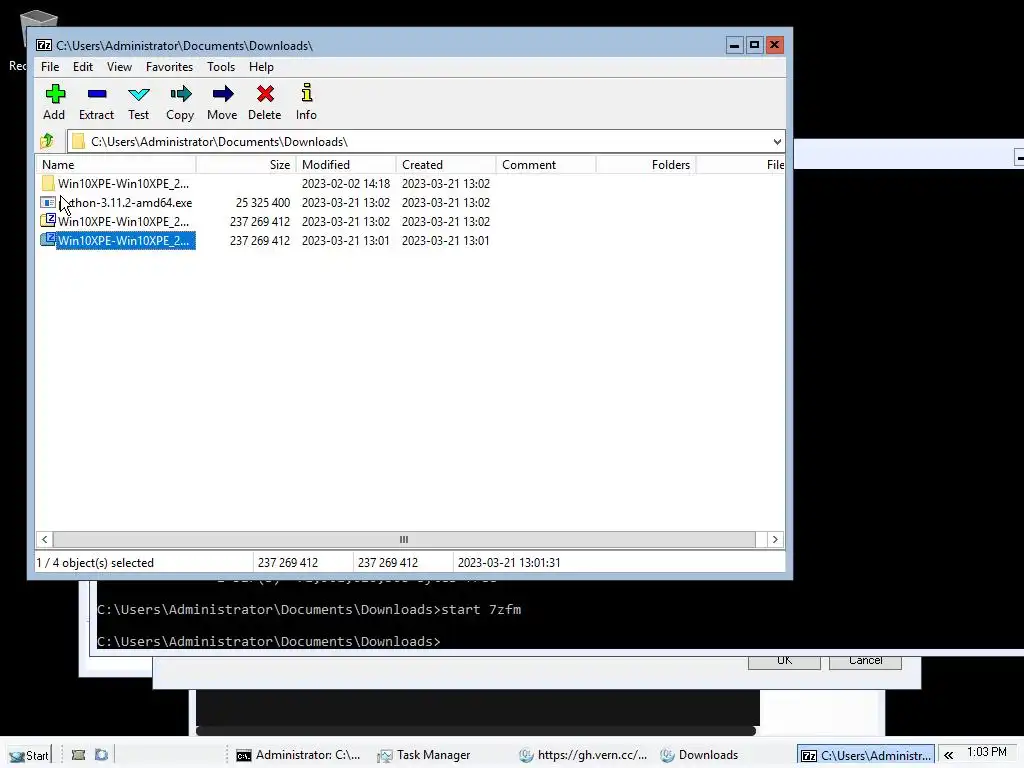Switch to Downloads taskbar item
Screen dimensions: 1024x768
pos(699,755)
